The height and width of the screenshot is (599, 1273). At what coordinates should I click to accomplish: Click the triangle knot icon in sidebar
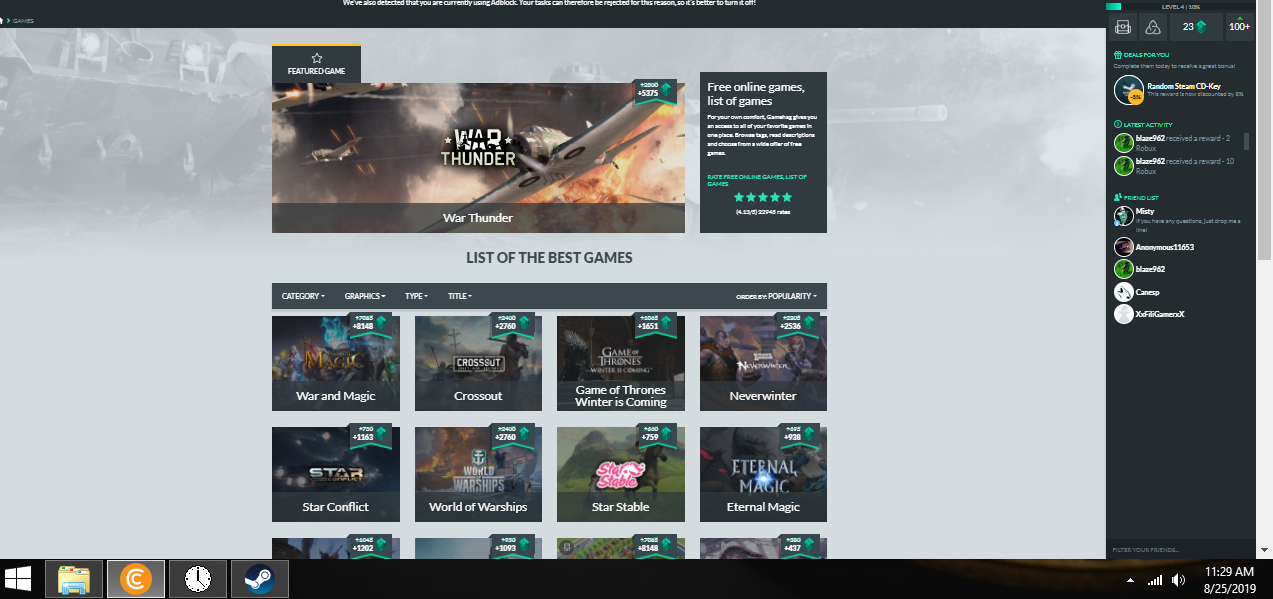(x=1153, y=27)
